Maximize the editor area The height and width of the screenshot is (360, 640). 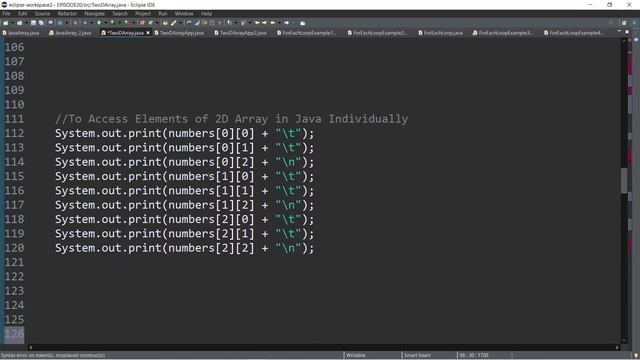pos(627,31)
